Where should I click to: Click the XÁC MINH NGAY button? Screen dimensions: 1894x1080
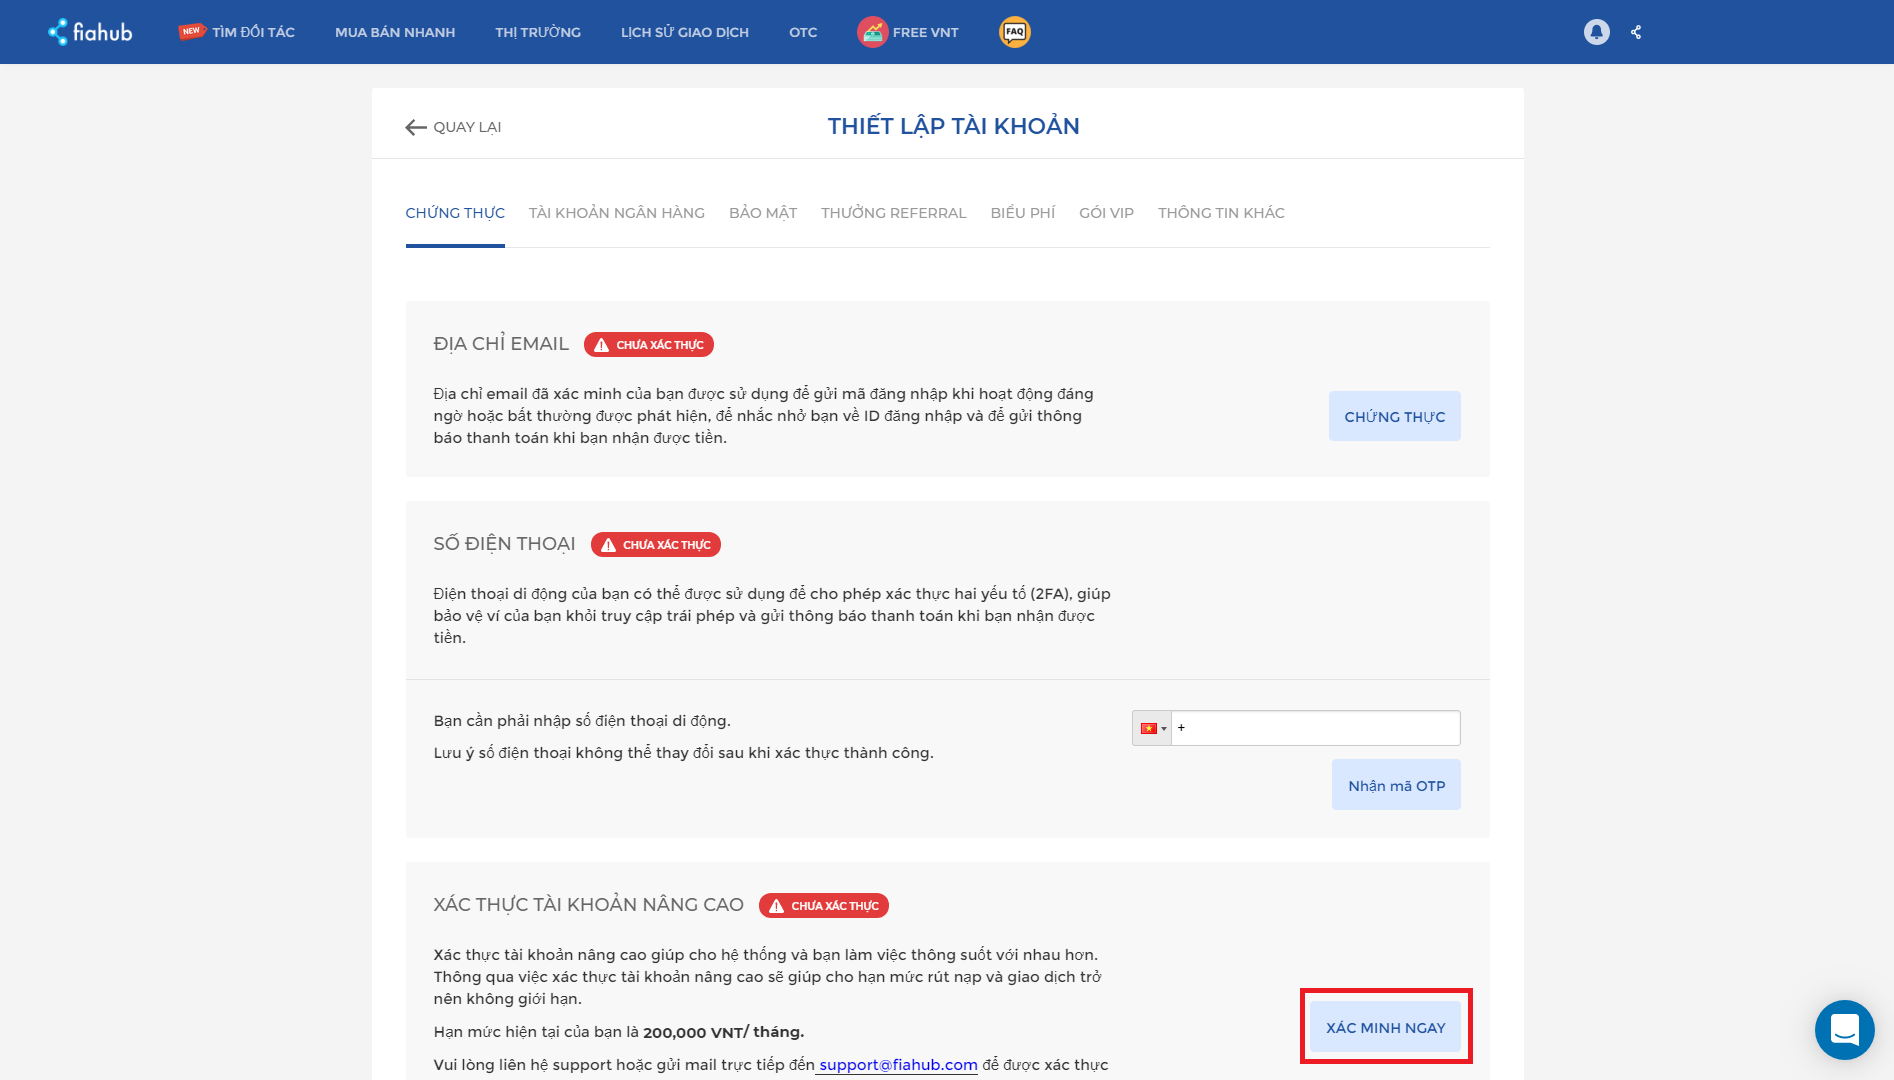pyautogui.click(x=1384, y=1027)
